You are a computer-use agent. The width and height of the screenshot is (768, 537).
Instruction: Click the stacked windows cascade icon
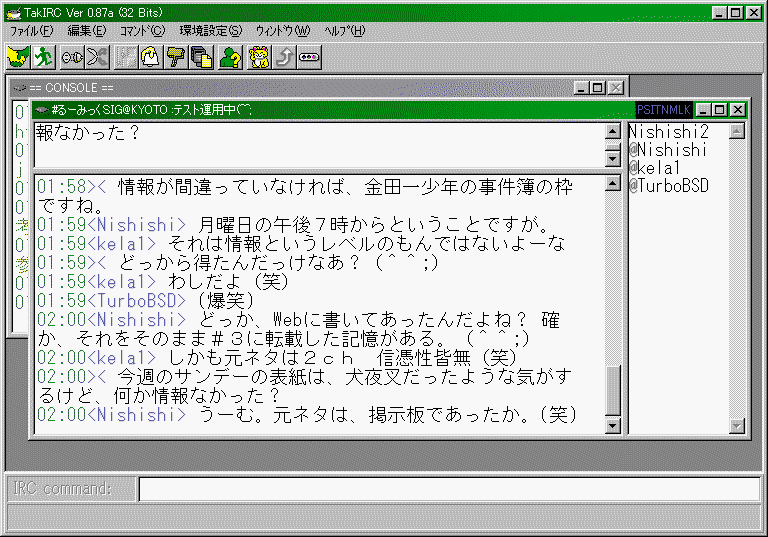[203, 57]
